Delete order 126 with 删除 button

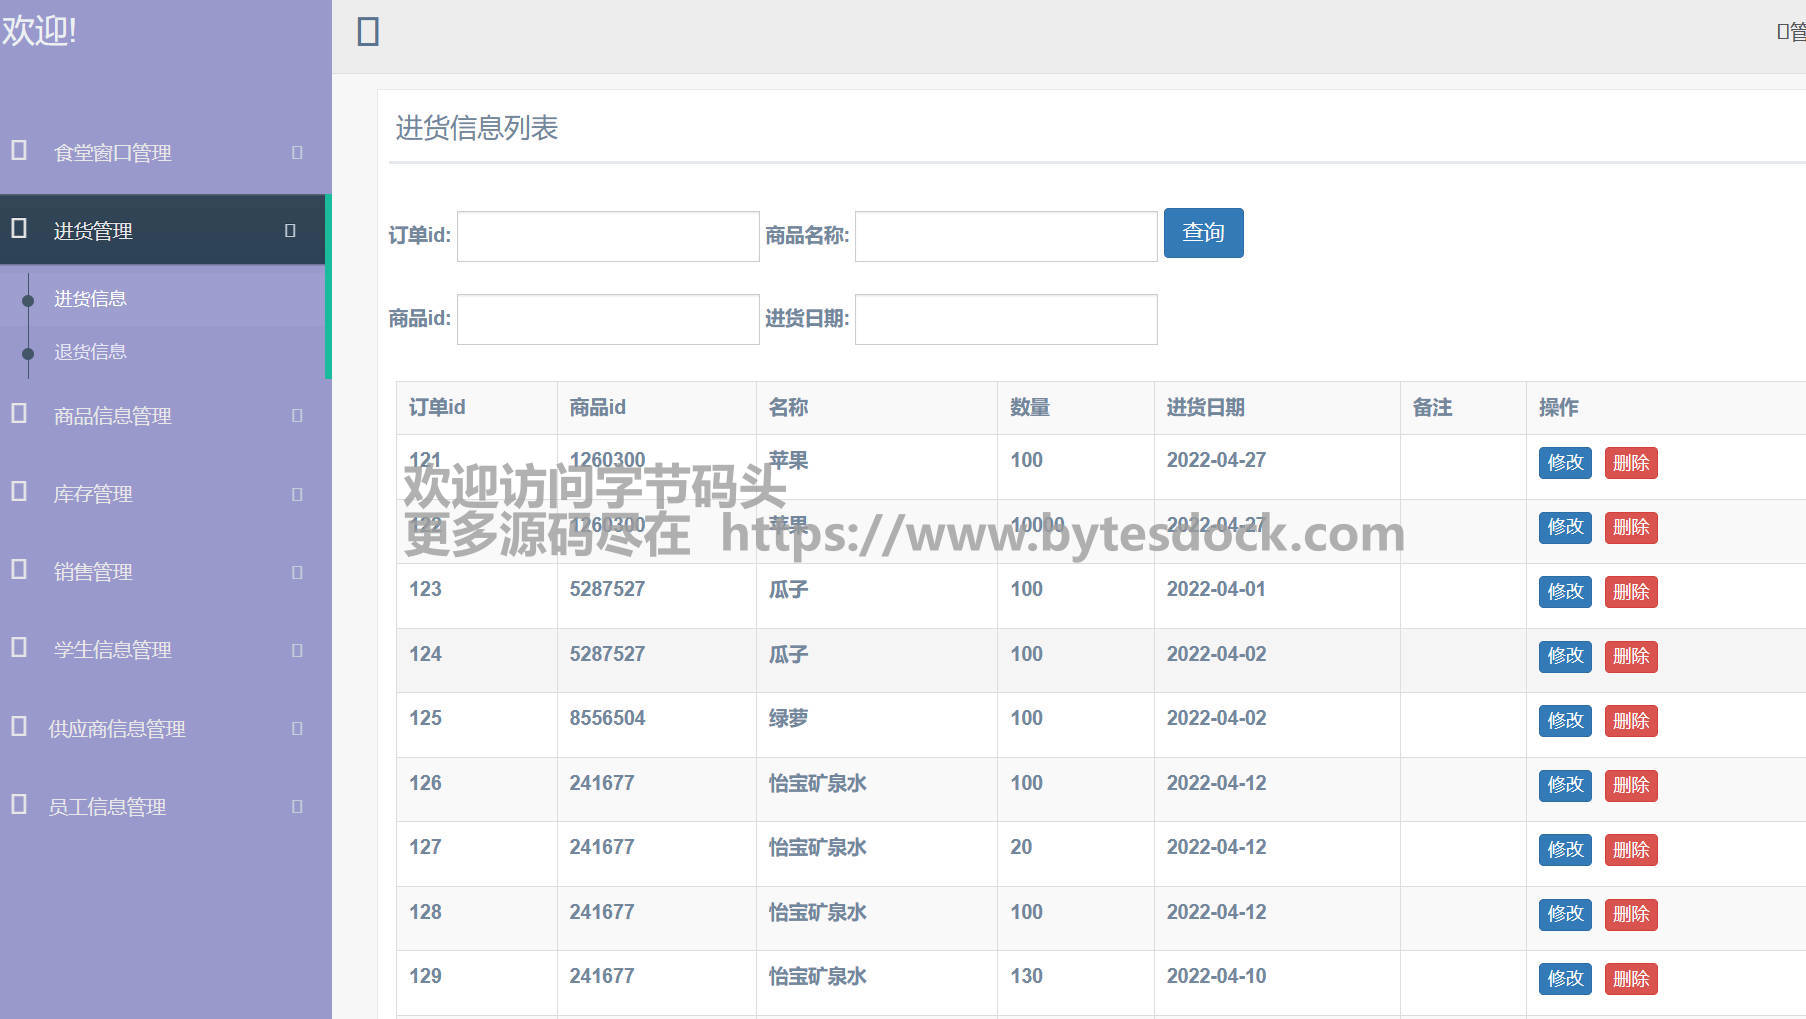pos(1630,785)
